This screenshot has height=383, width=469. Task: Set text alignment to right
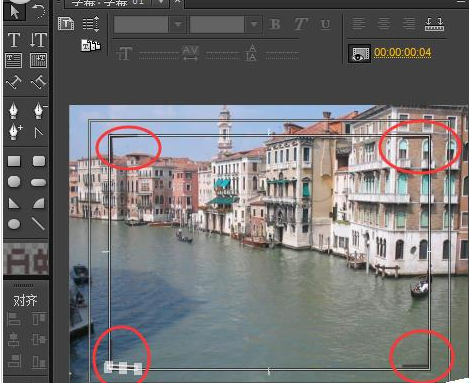409,24
